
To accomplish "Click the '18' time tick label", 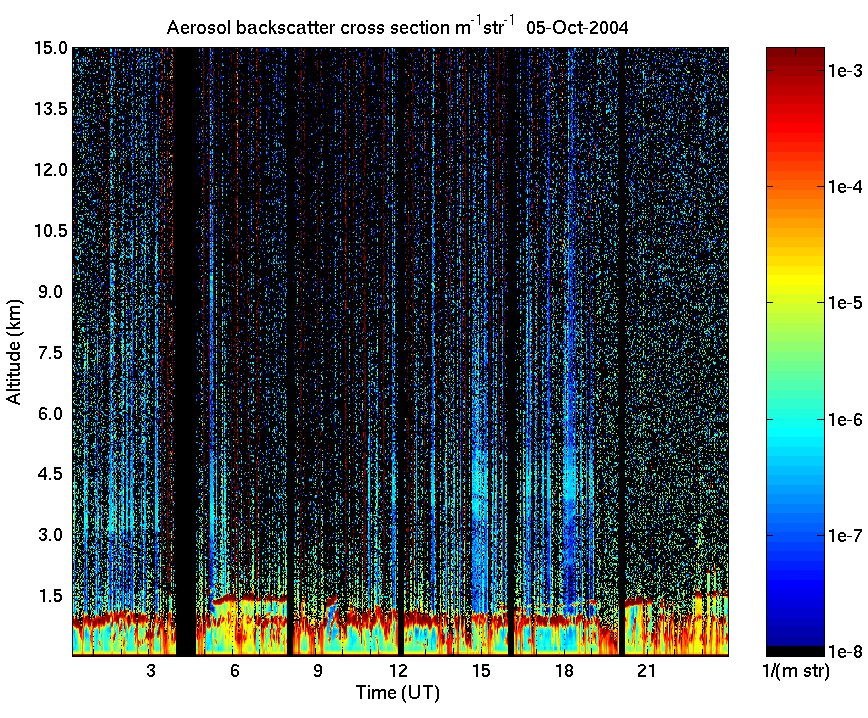I will pyautogui.click(x=564, y=671).
